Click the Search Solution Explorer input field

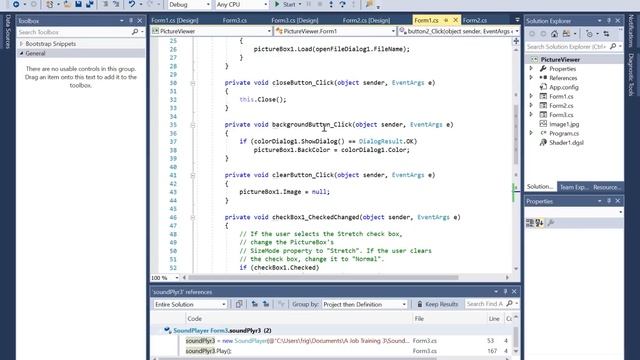coord(567,47)
